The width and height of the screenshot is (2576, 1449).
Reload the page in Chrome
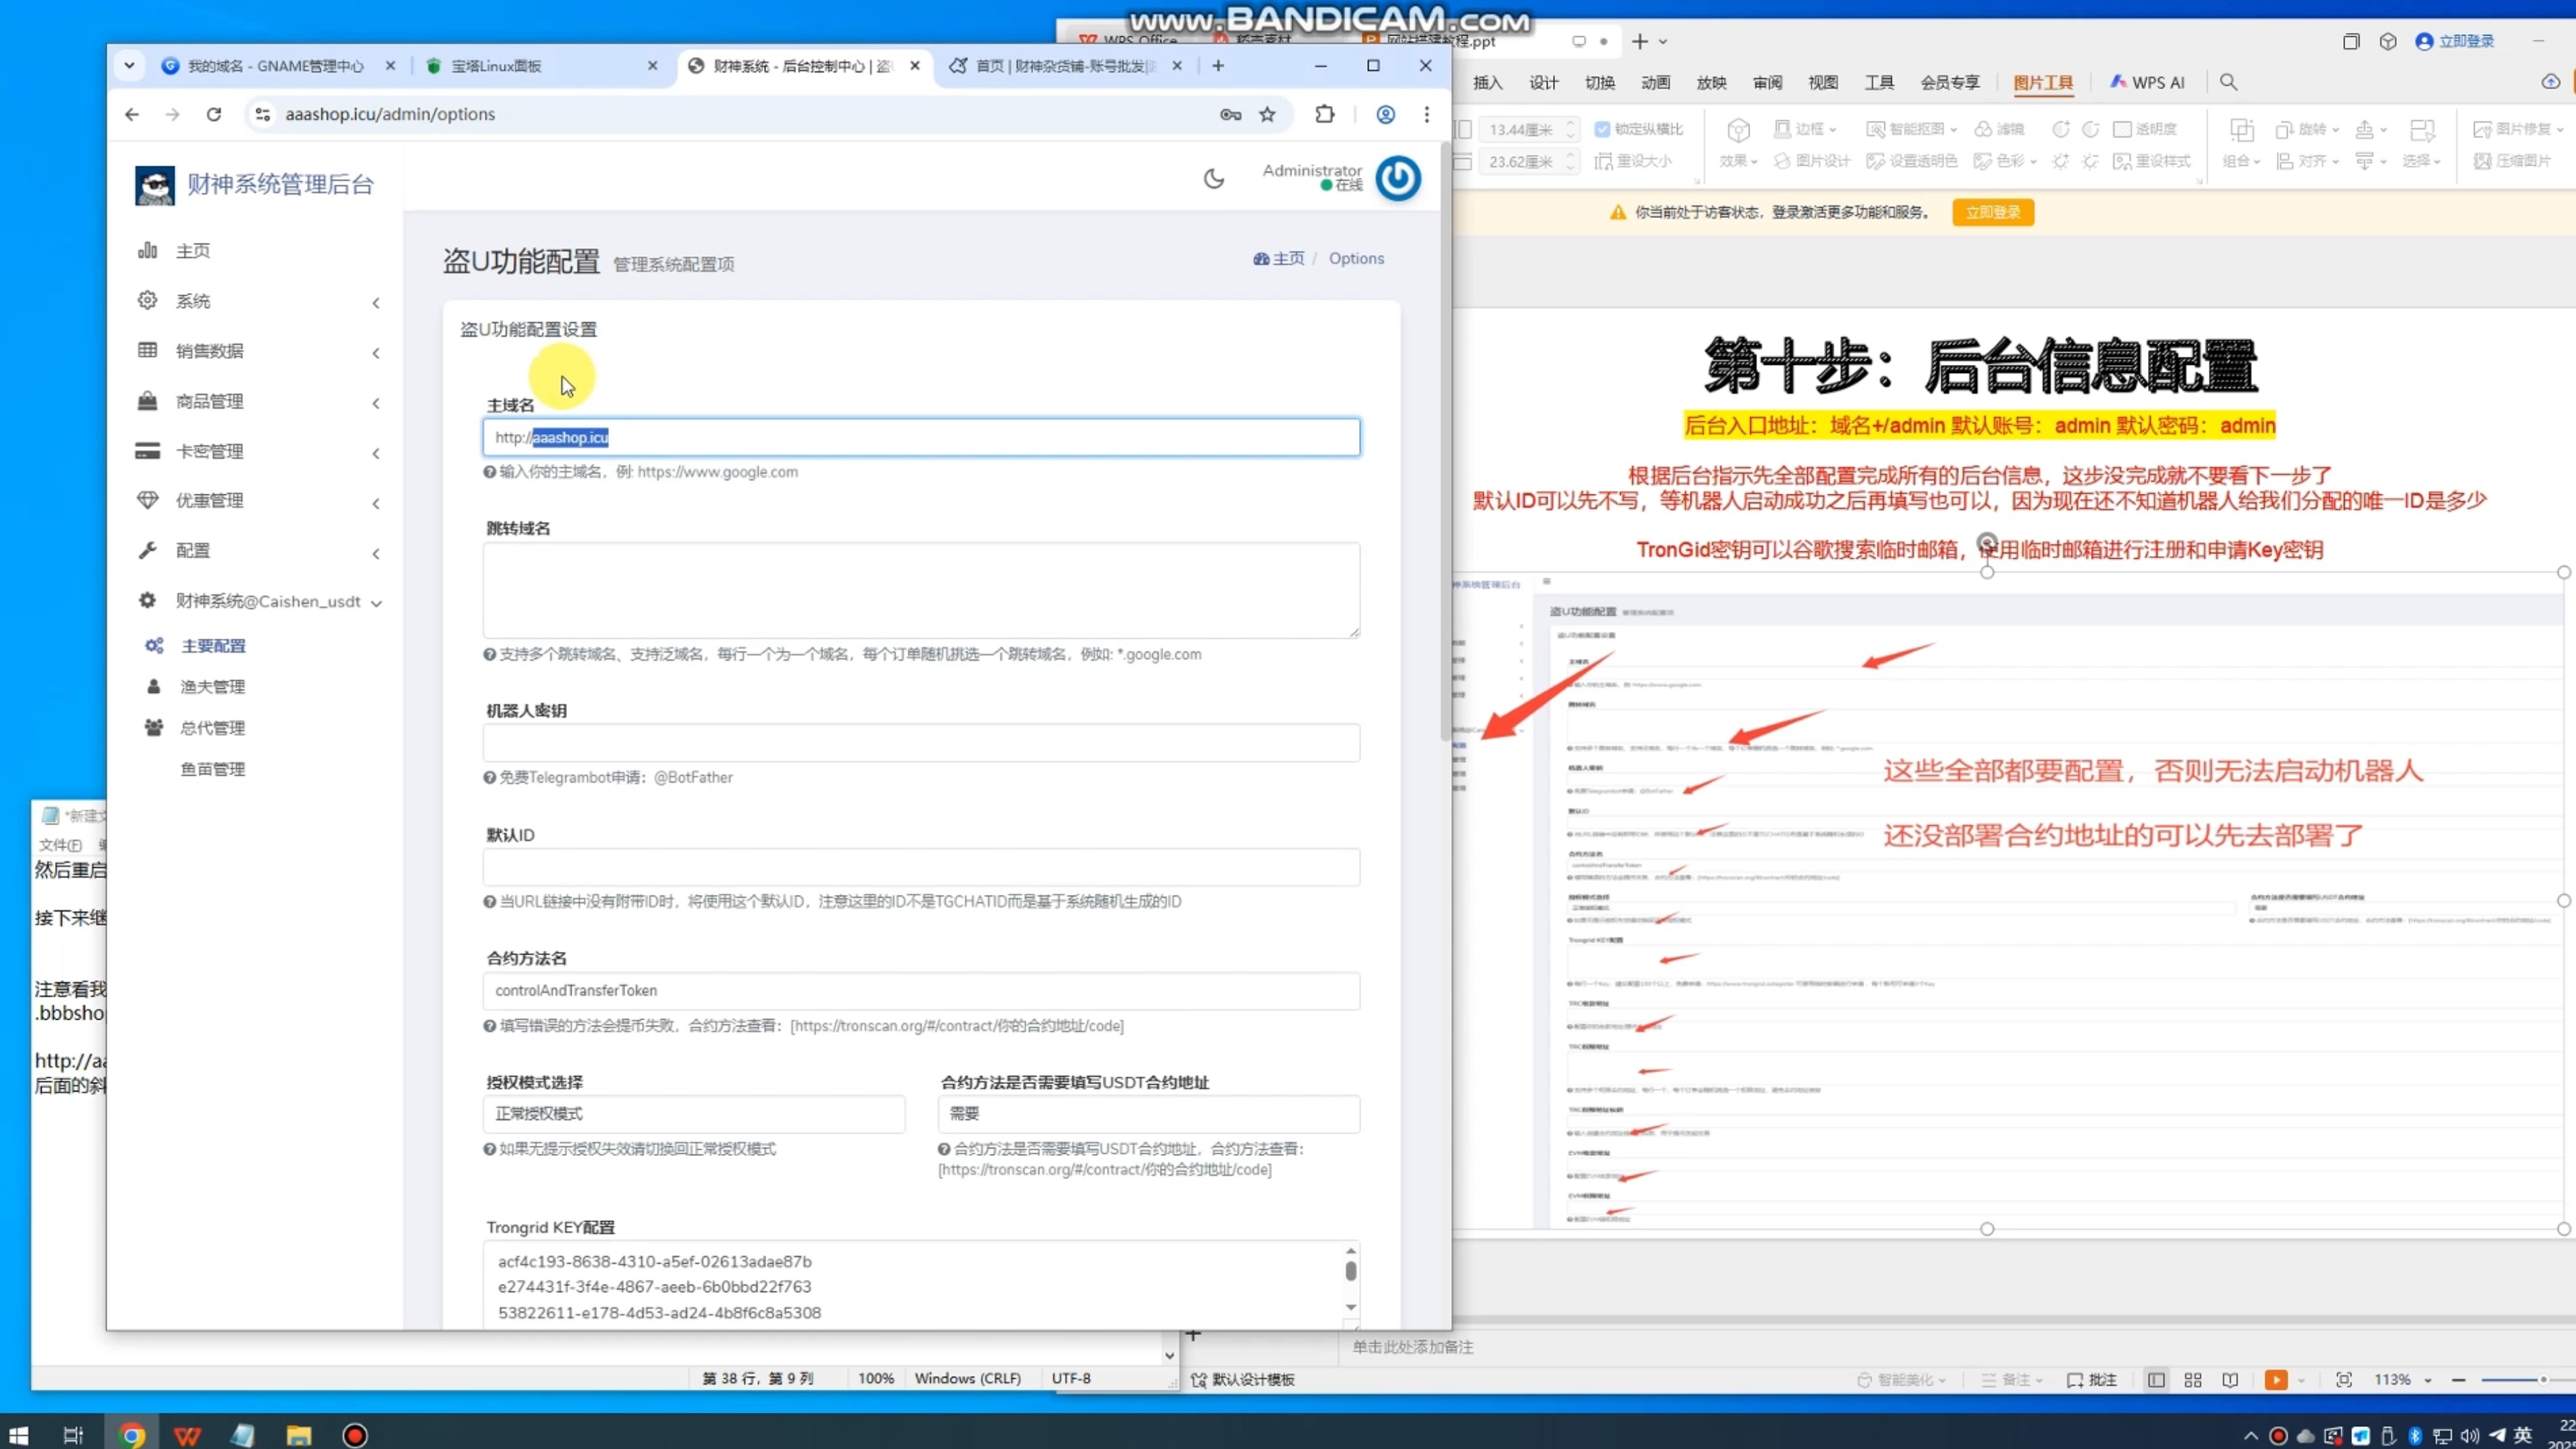click(x=213, y=114)
